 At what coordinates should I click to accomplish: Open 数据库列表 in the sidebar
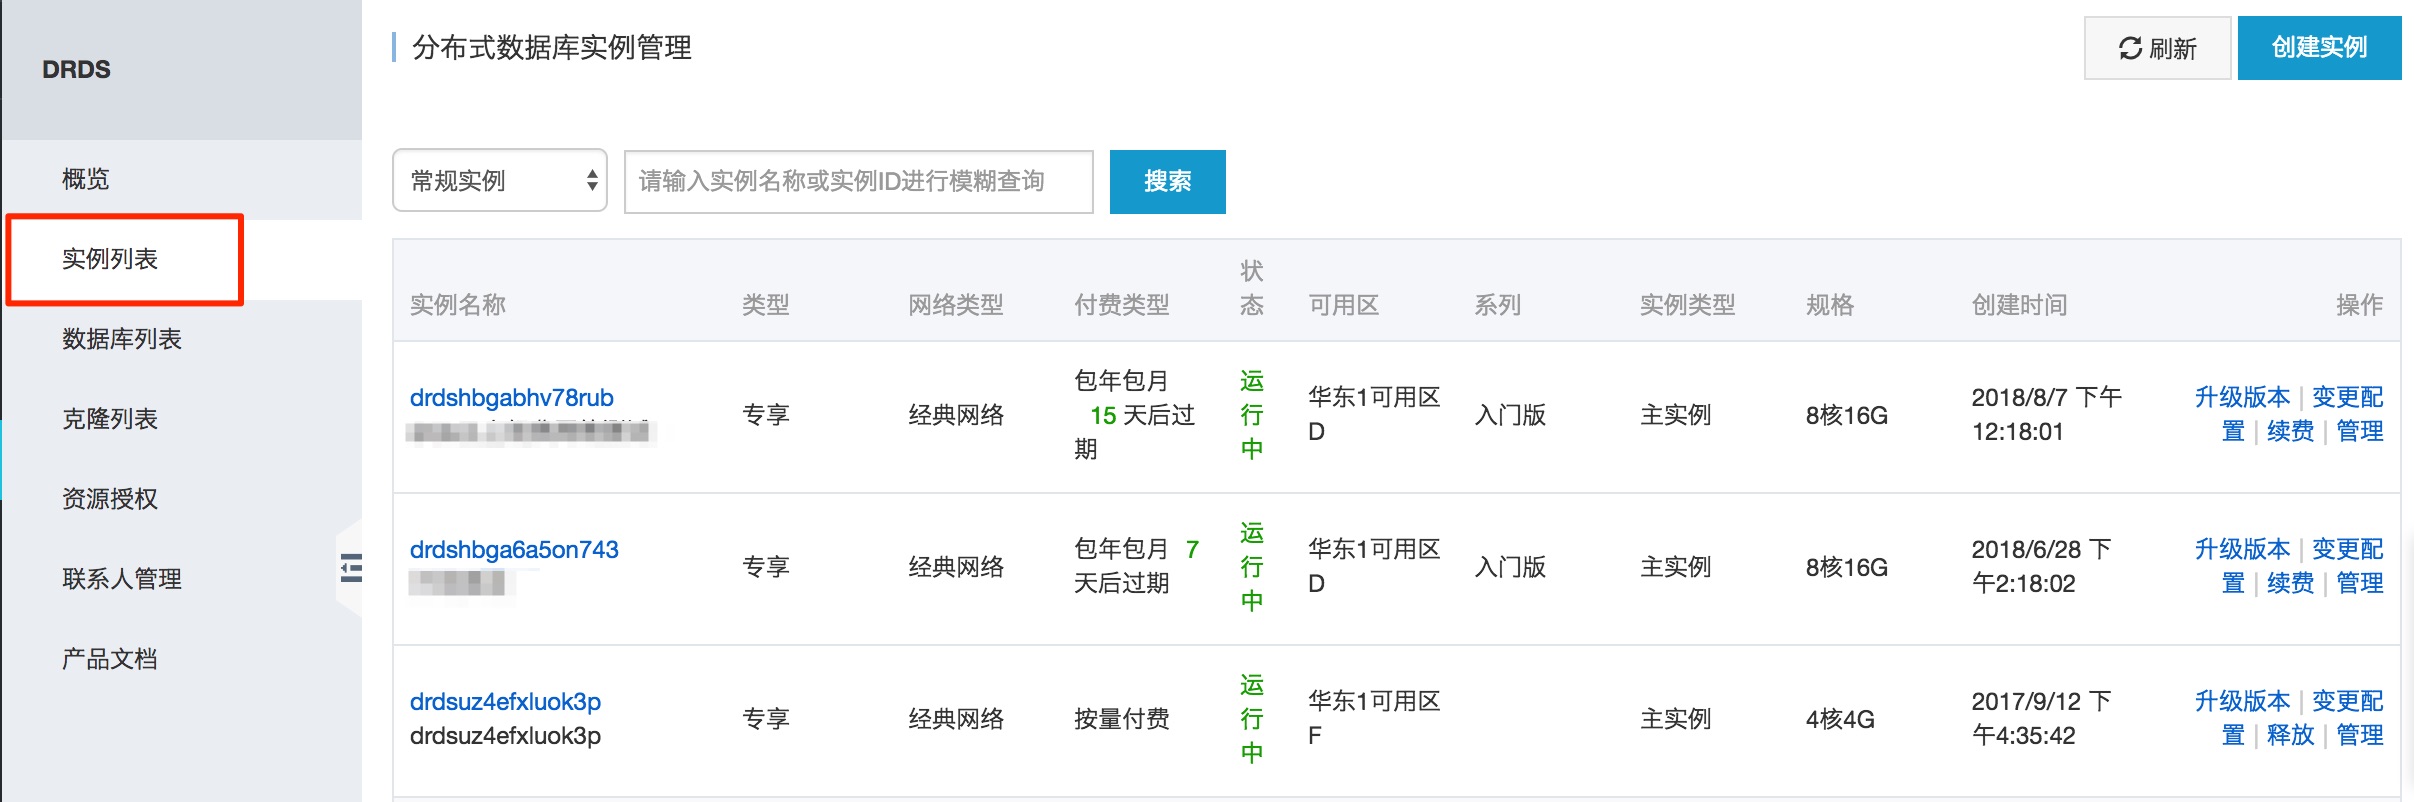click(x=122, y=339)
